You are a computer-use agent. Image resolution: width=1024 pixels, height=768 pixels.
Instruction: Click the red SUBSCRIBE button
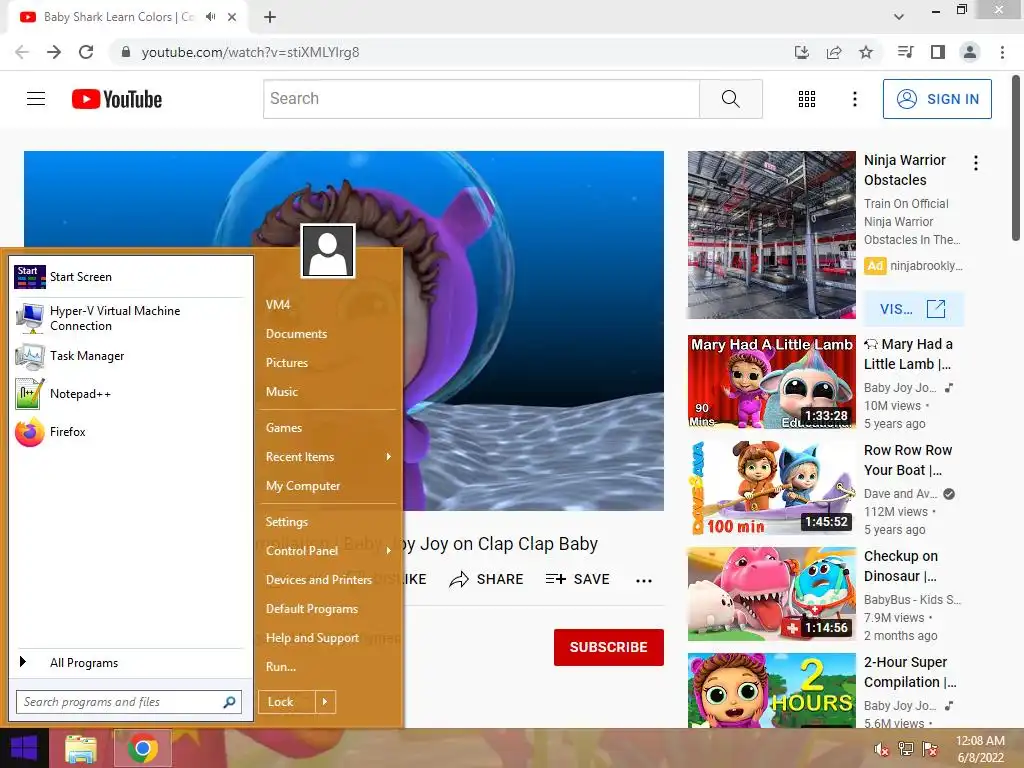point(609,647)
